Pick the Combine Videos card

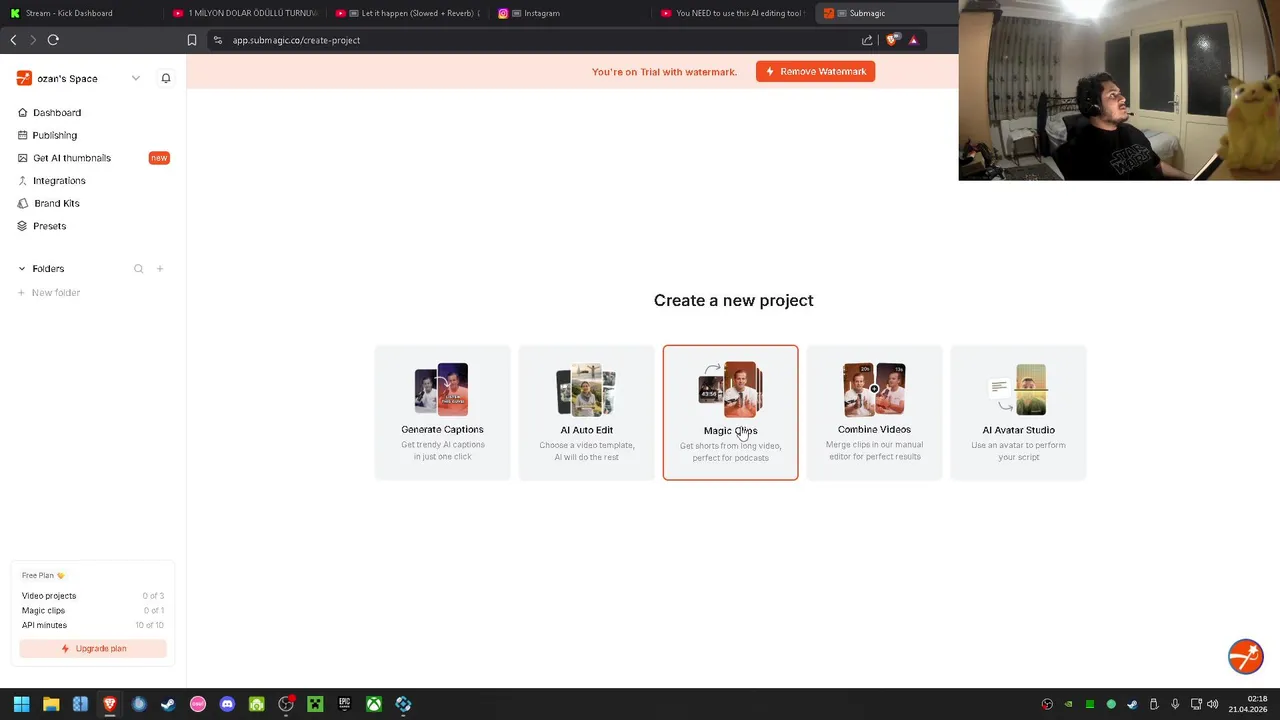[874, 412]
